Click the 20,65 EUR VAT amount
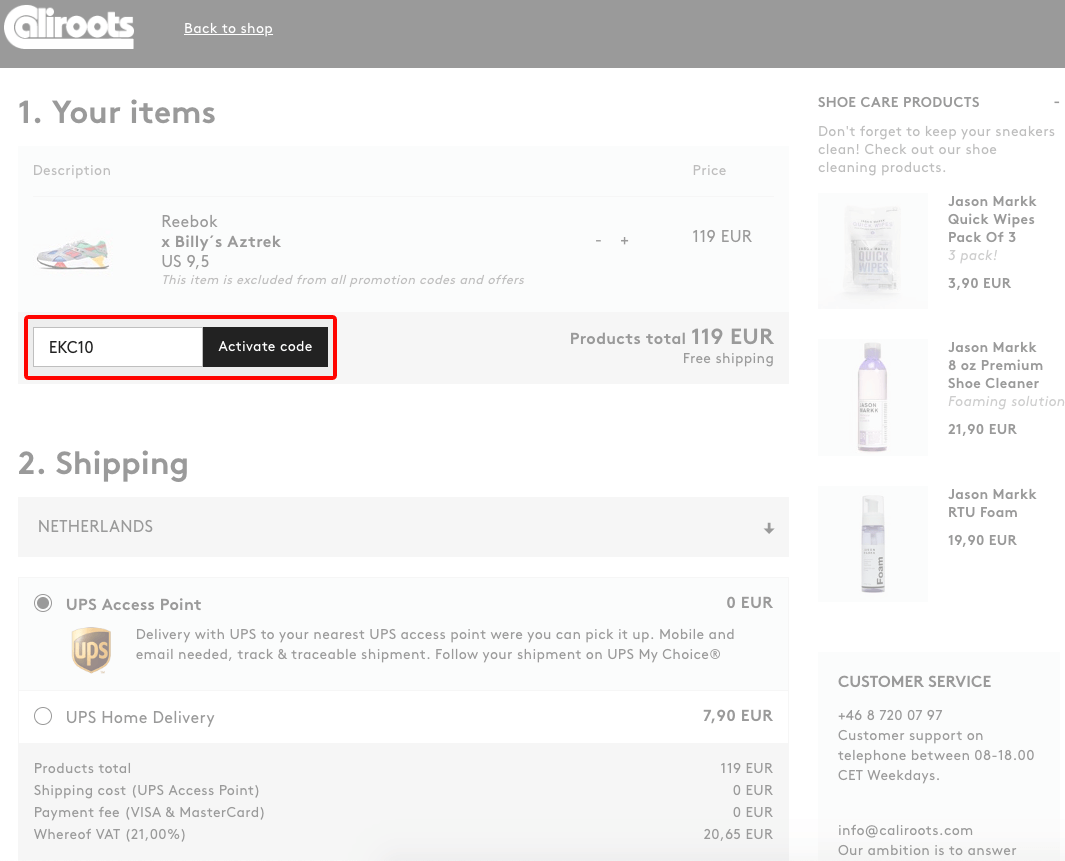1065x861 pixels. click(x=738, y=835)
